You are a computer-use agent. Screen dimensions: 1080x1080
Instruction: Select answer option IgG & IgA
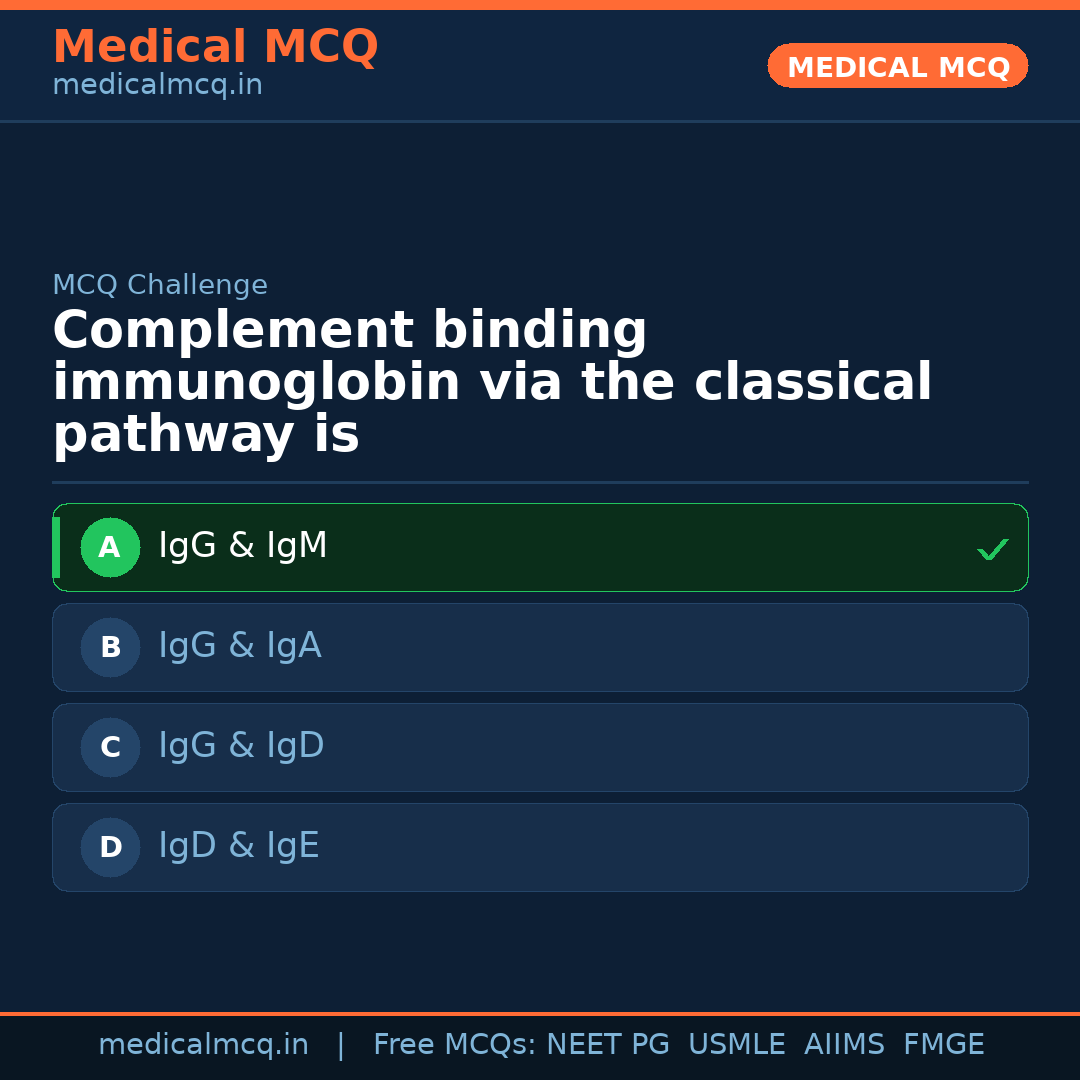pos(540,647)
